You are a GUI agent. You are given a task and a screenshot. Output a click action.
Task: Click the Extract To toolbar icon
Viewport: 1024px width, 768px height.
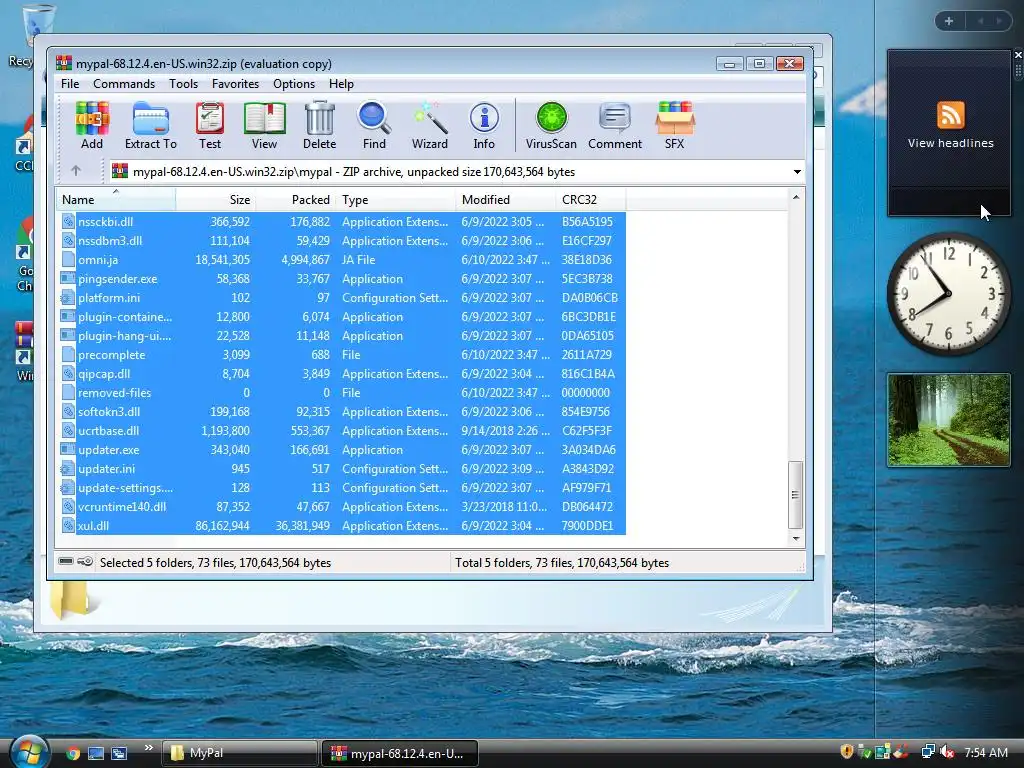151,125
